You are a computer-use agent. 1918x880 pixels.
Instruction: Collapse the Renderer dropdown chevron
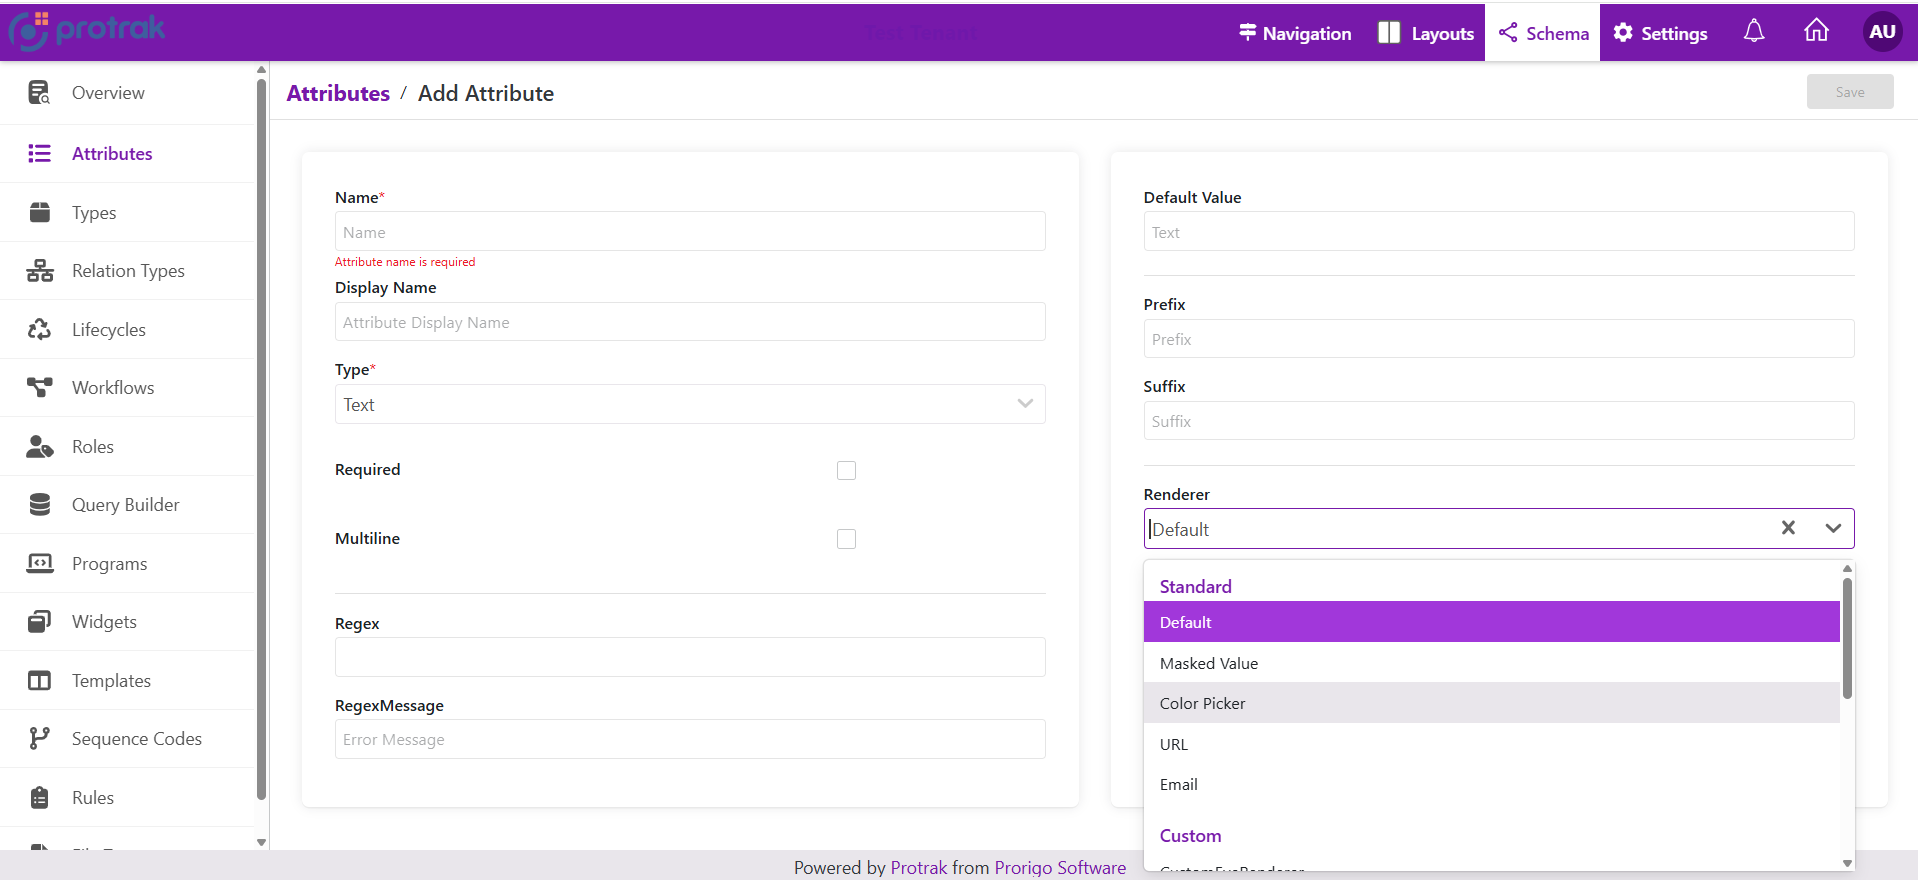[1832, 528]
